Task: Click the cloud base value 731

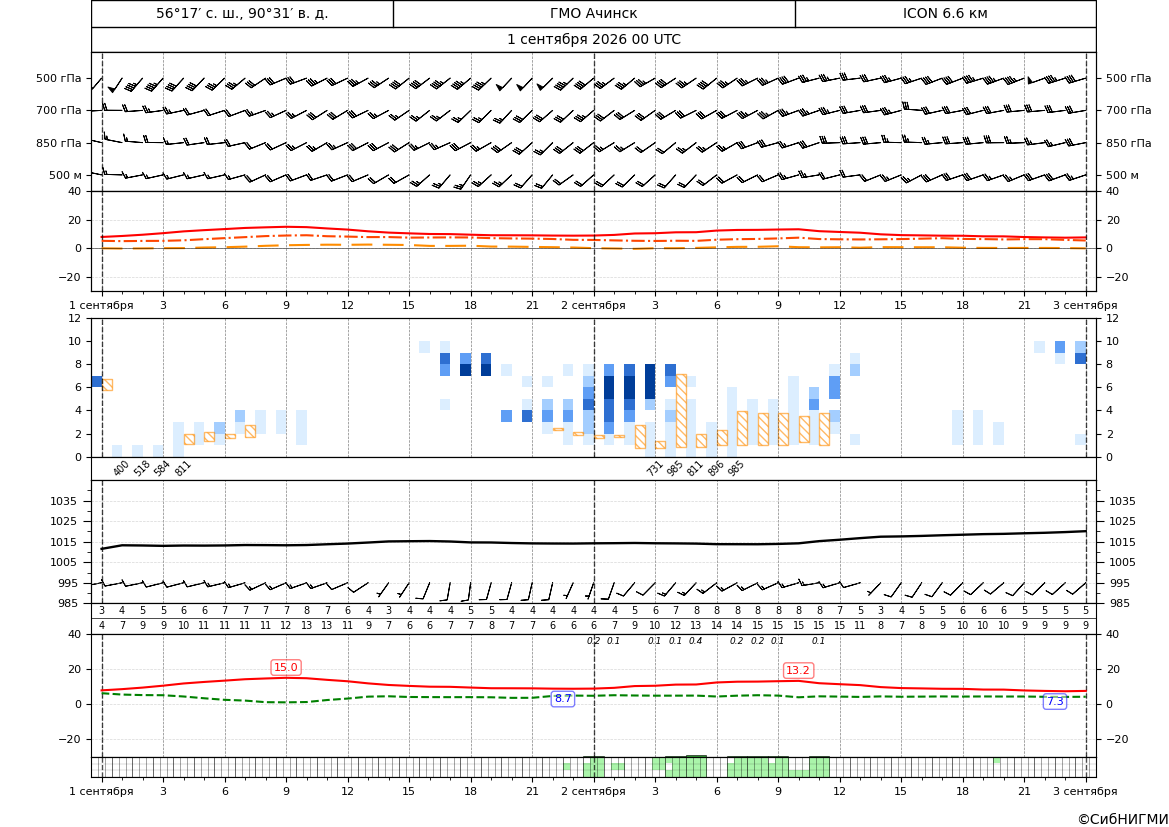Action: (654, 468)
